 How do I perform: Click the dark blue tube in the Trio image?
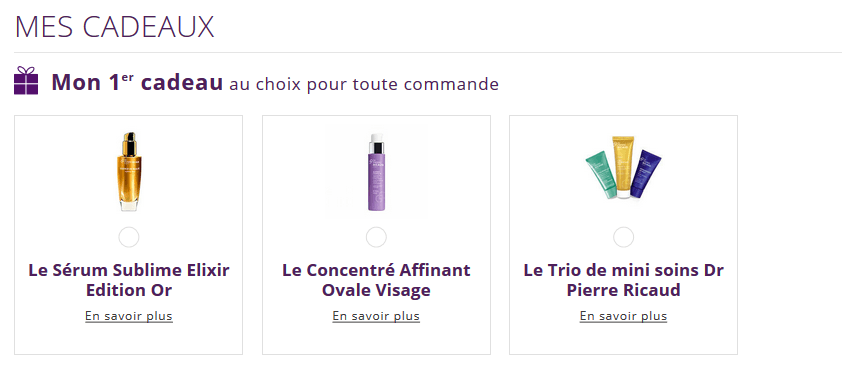[x=644, y=173]
